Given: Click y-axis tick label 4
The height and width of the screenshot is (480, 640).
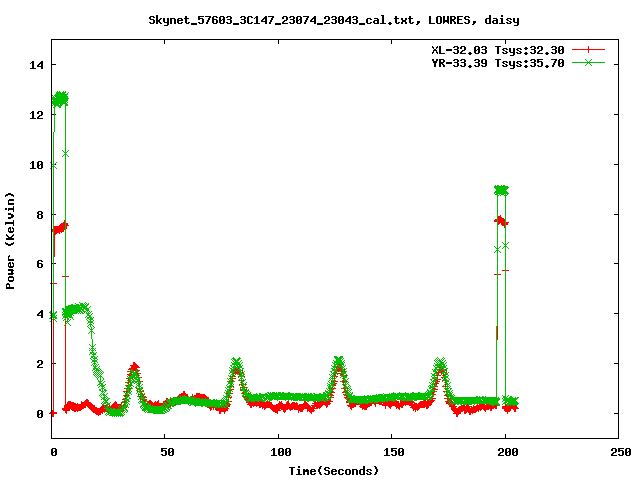Looking at the screenshot, I should pos(40,314).
